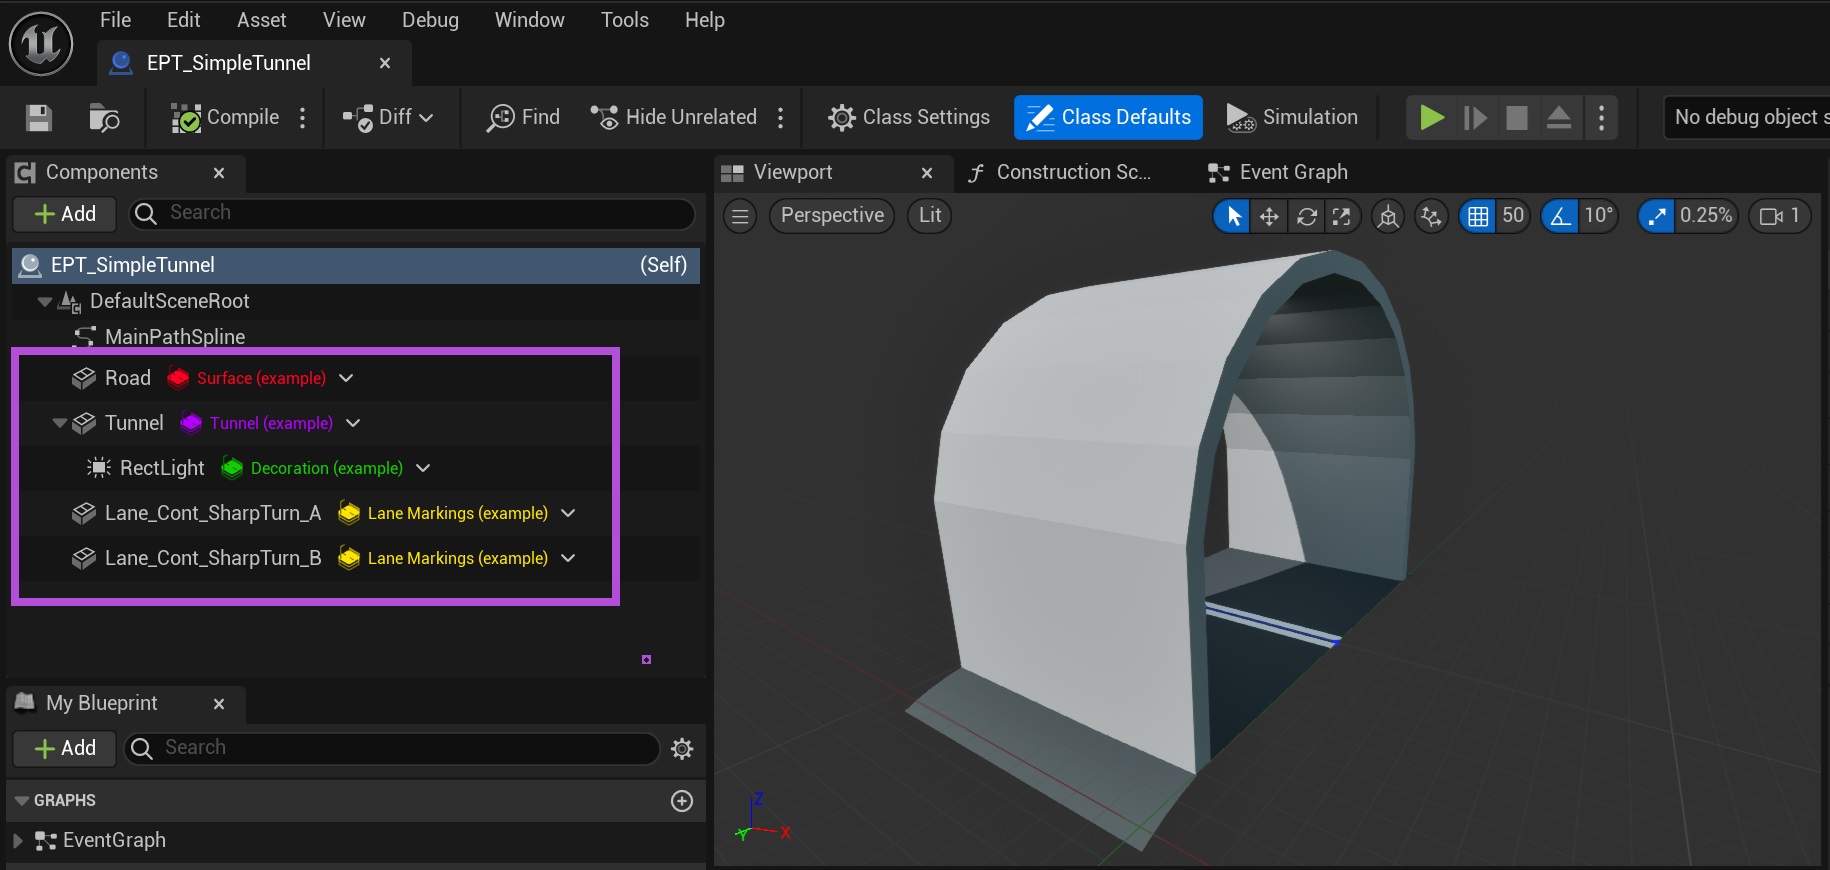The width and height of the screenshot is (1830, 870).
Task: Activate the Translate move tool
Action: [1269, 216]
